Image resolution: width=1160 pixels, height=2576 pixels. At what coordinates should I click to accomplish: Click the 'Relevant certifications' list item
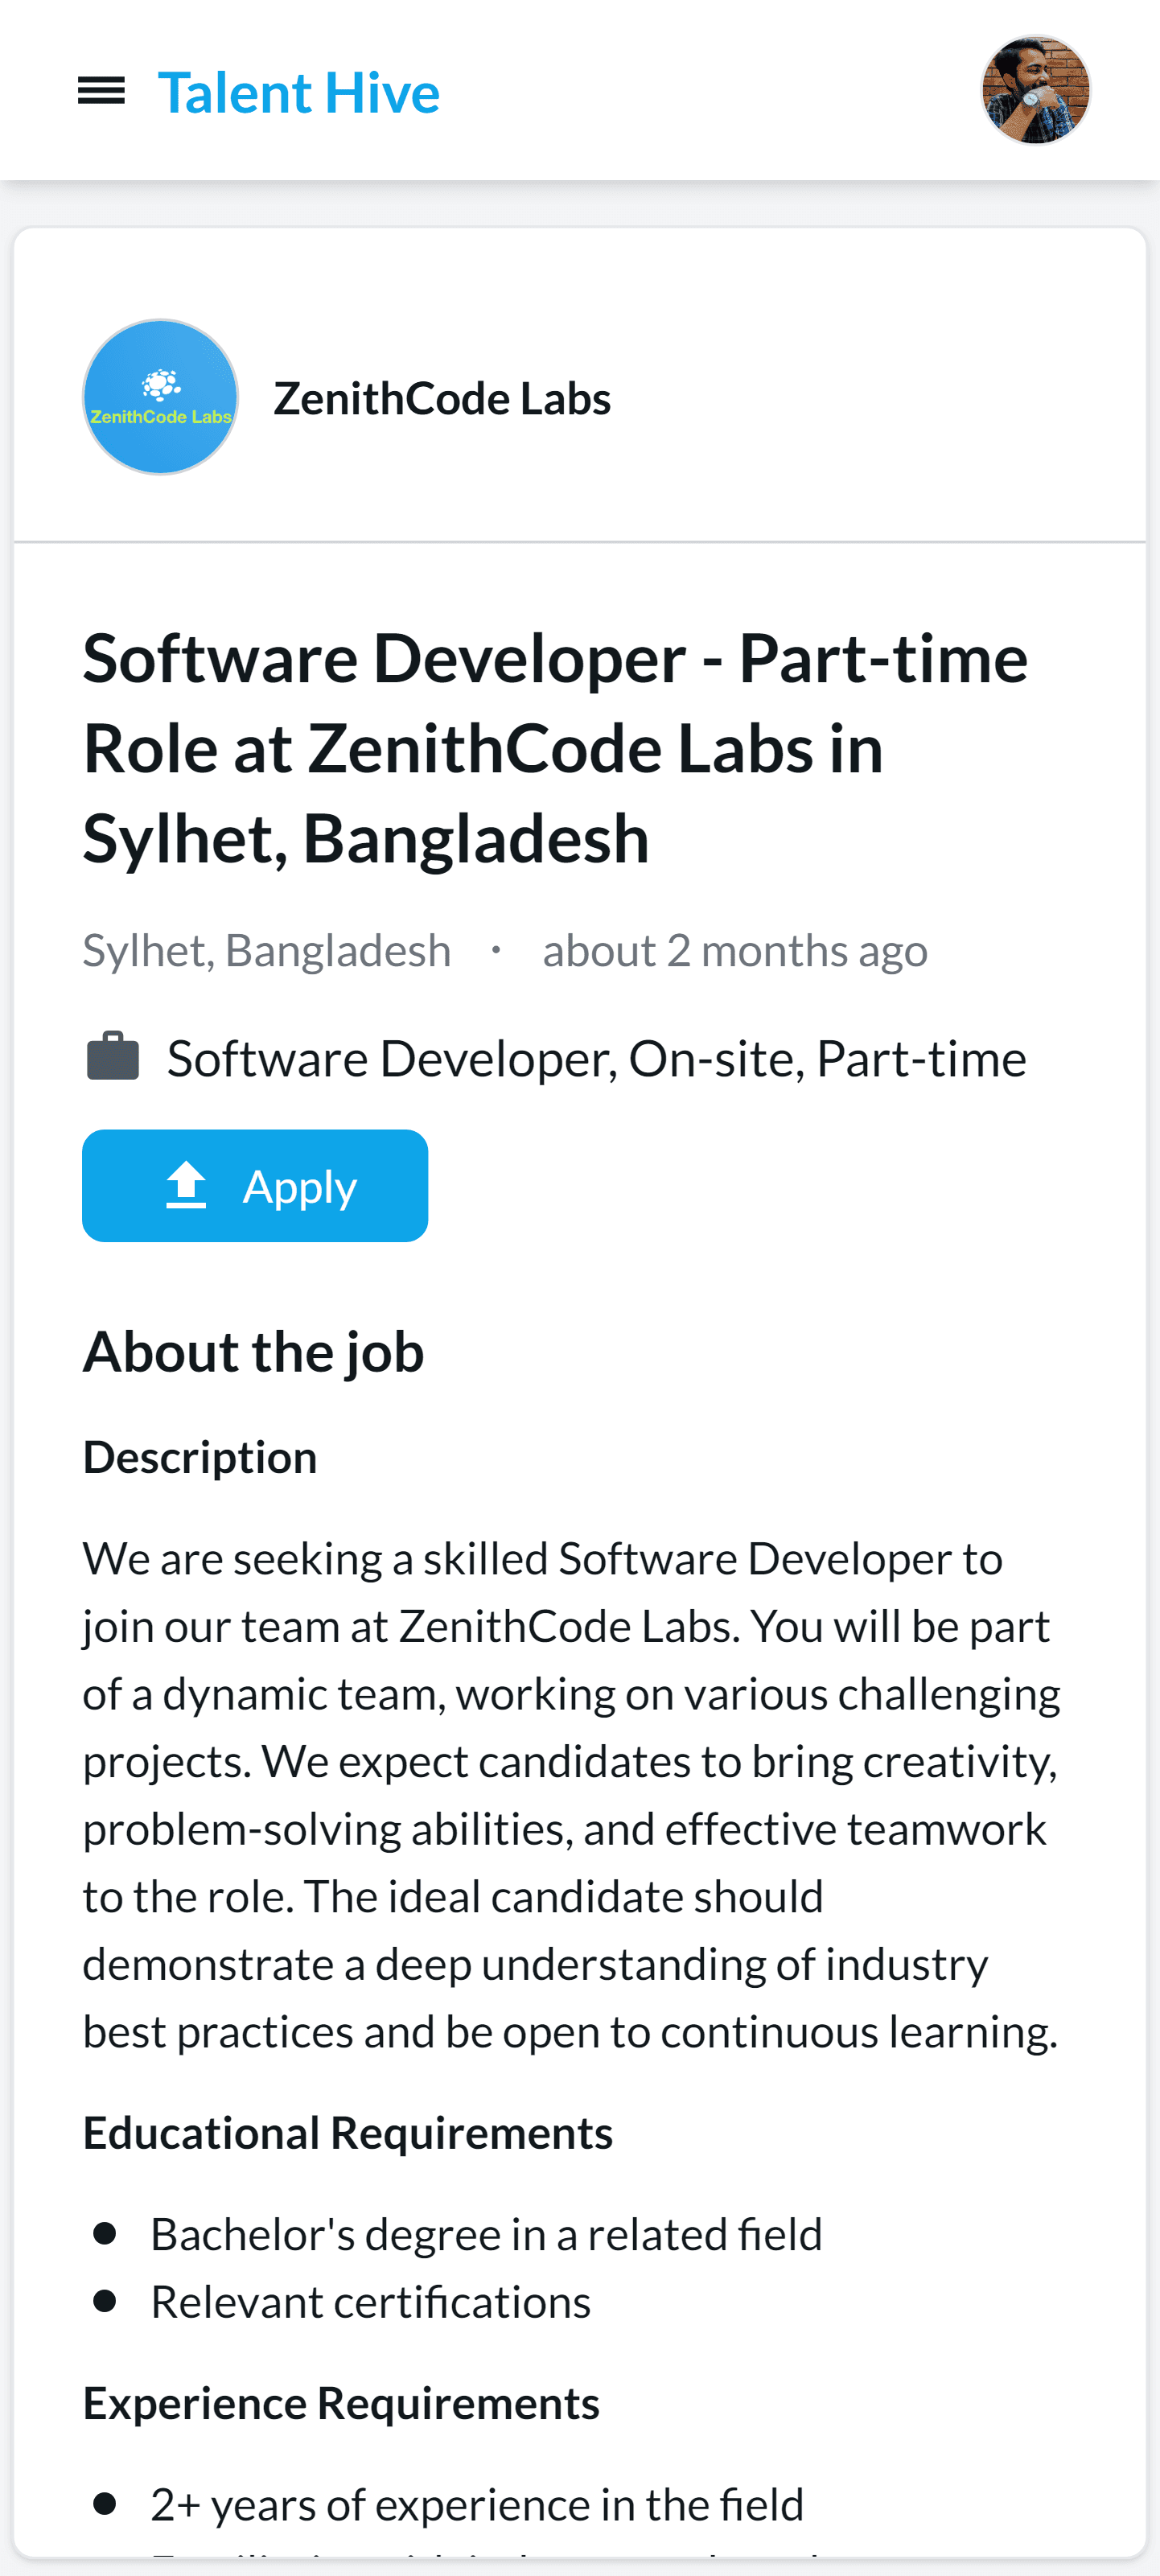click(370, 2302)
